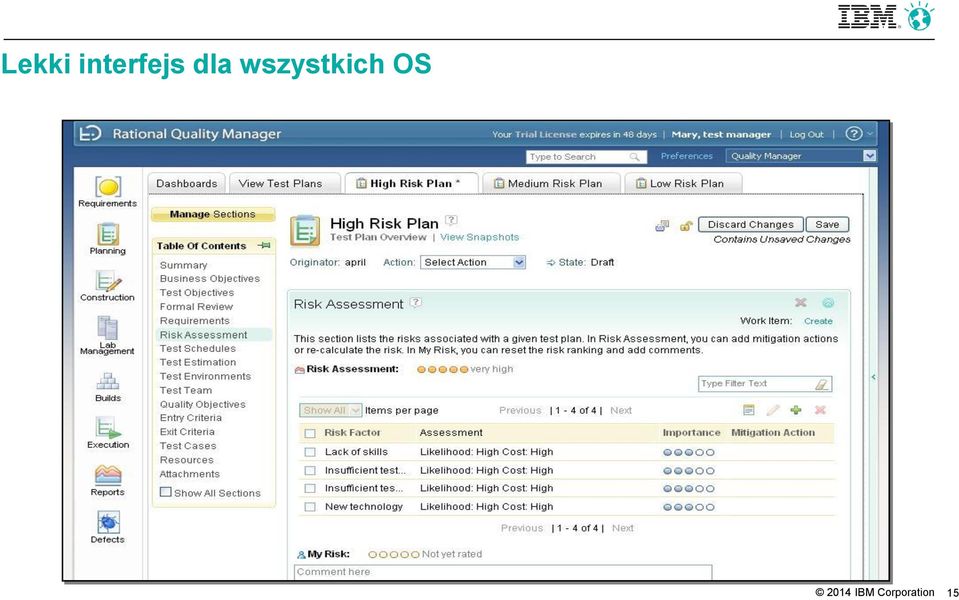Click the help question mark icon in header
The width and height of the screenshot is (959, 600).
tap(854, 133)
